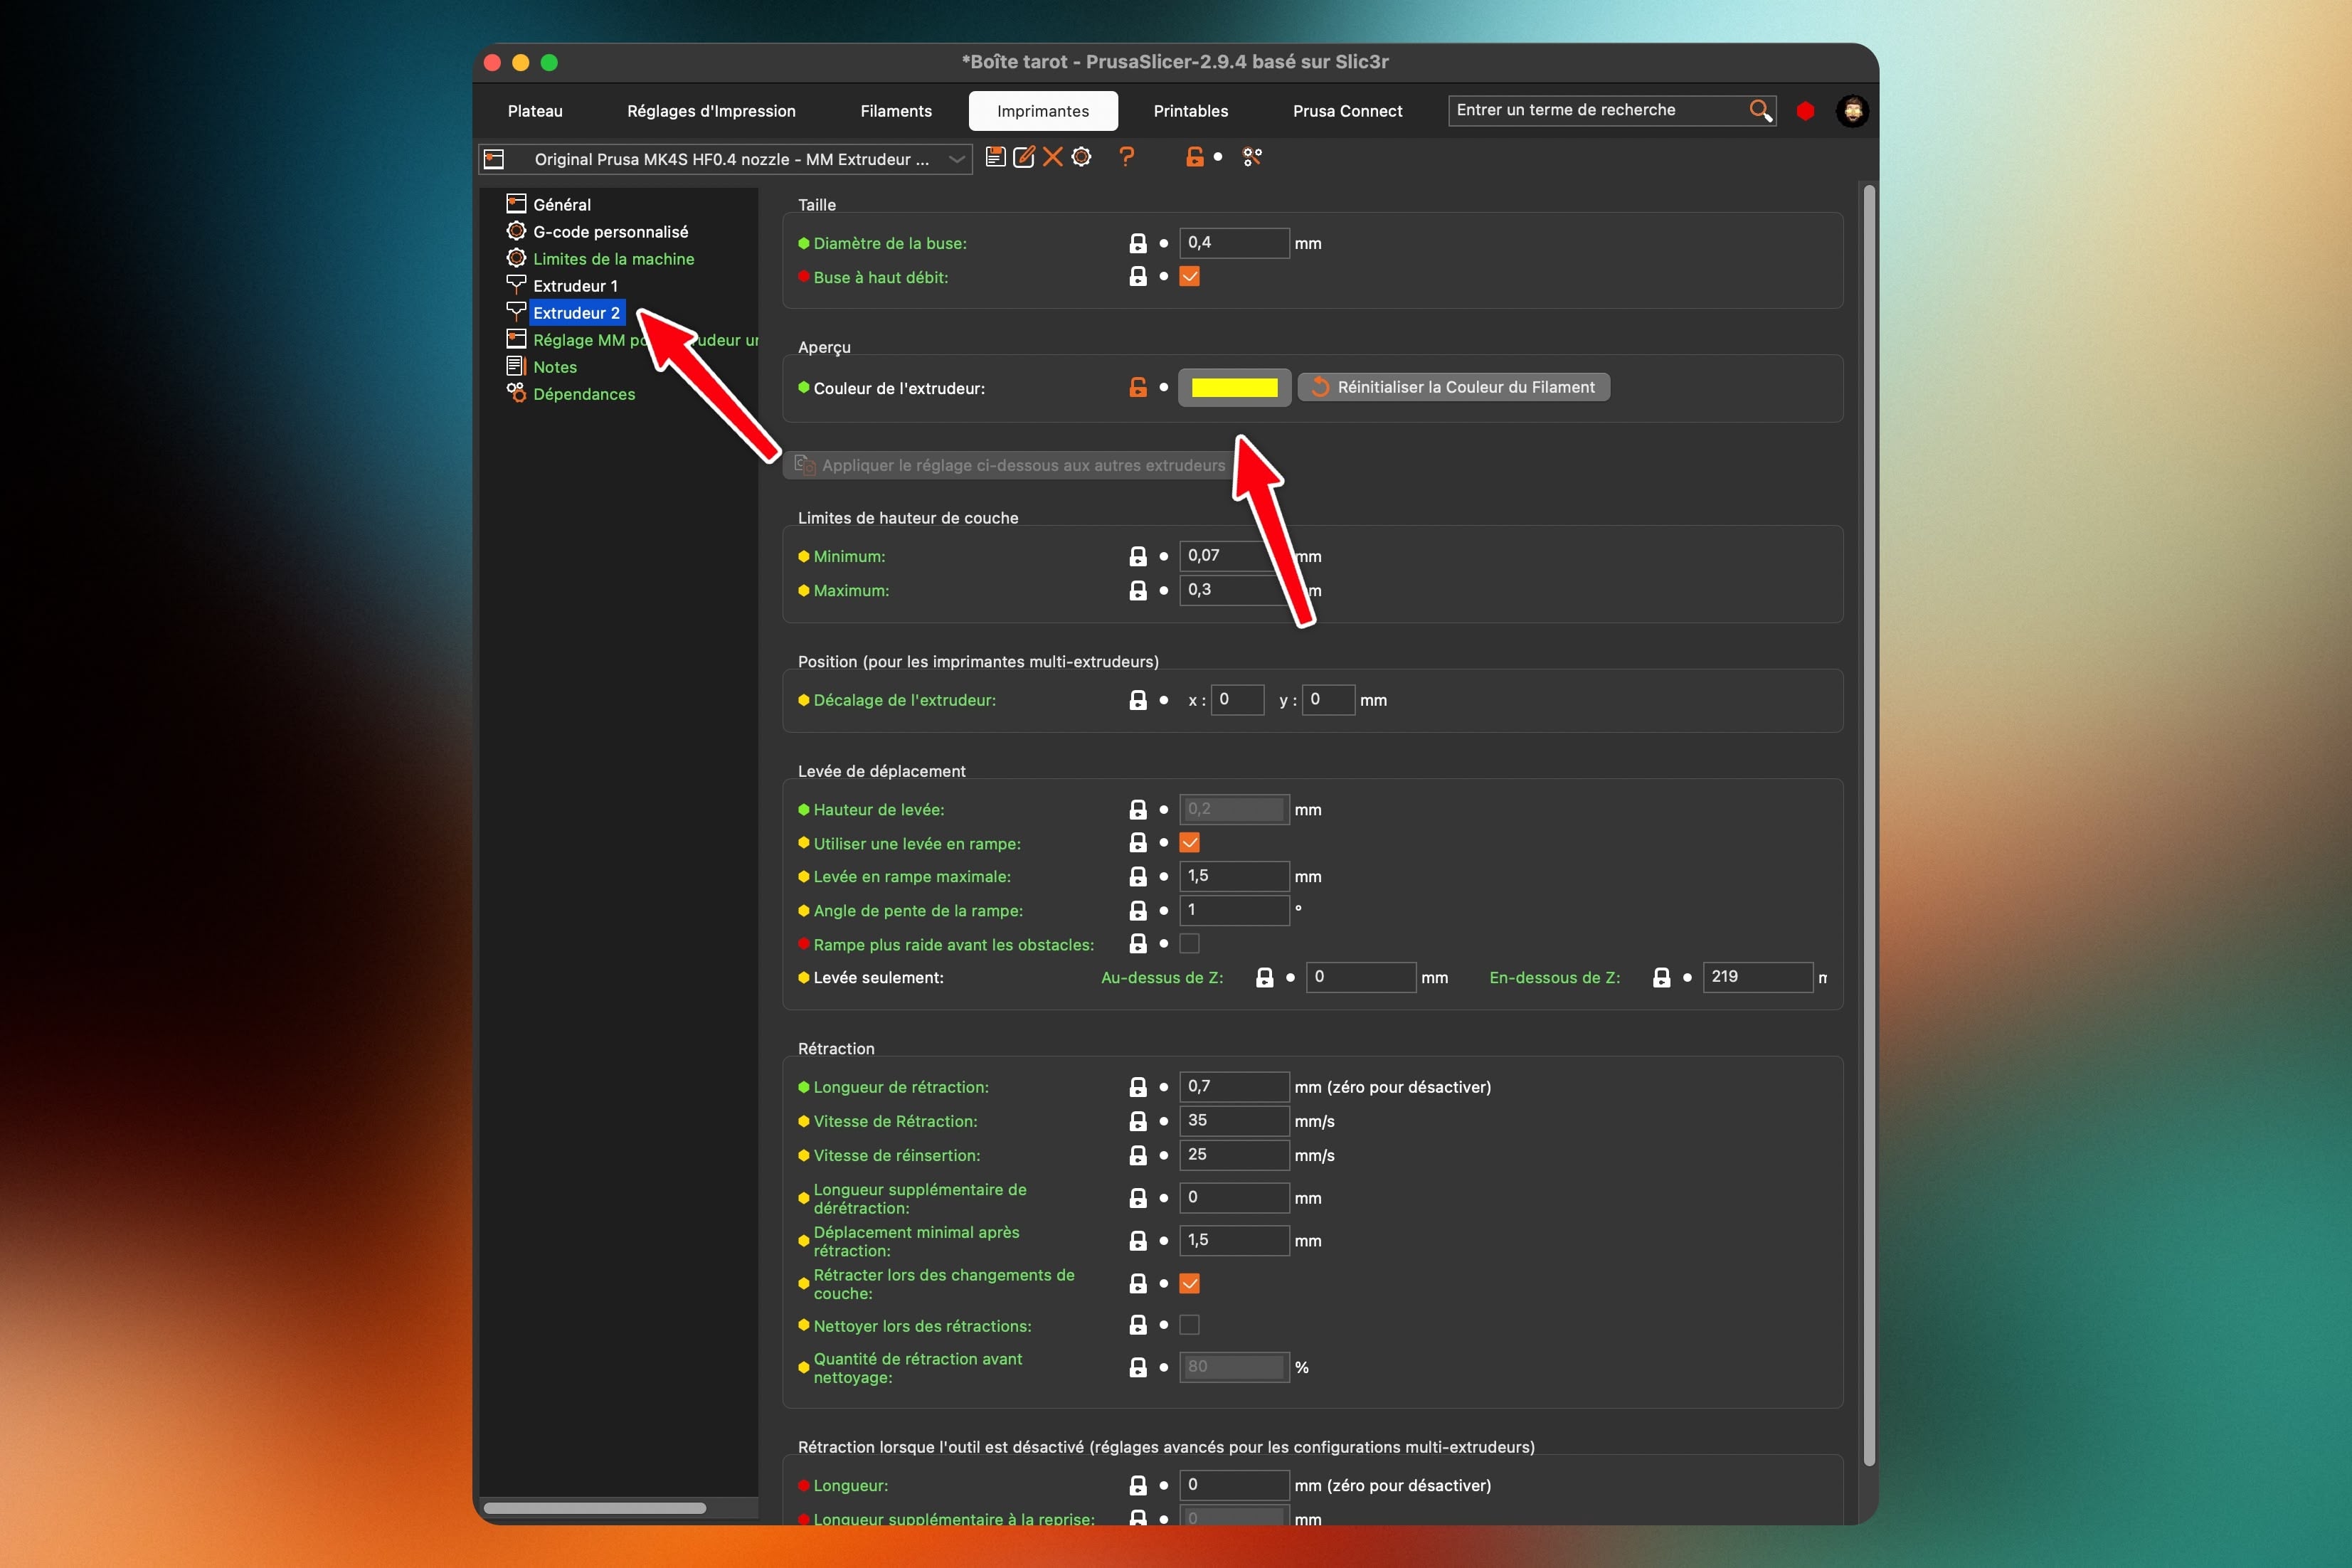Click the compare presets icon

pos(1252,157)
